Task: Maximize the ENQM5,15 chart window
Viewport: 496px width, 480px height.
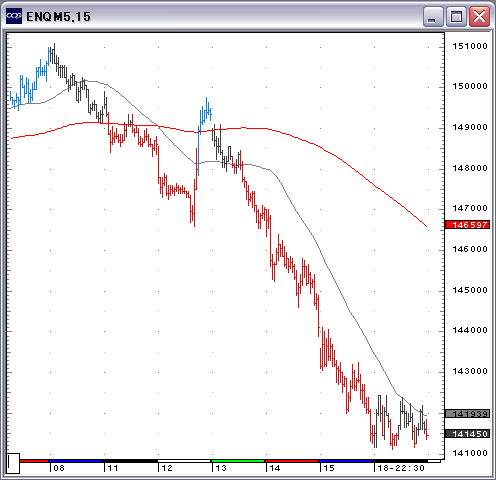Action: (x=456, y=16)
